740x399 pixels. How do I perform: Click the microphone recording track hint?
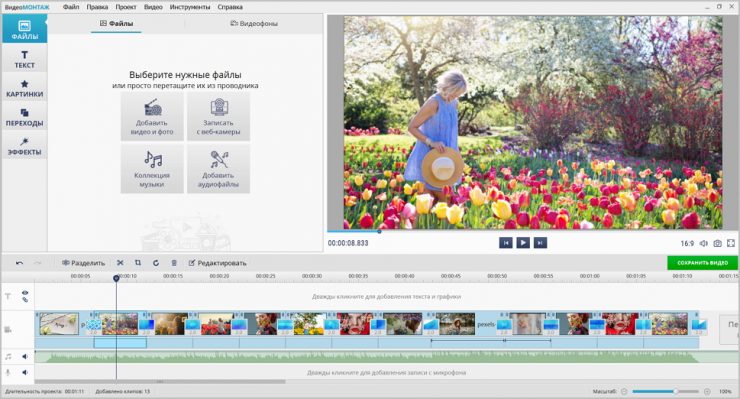386,373
